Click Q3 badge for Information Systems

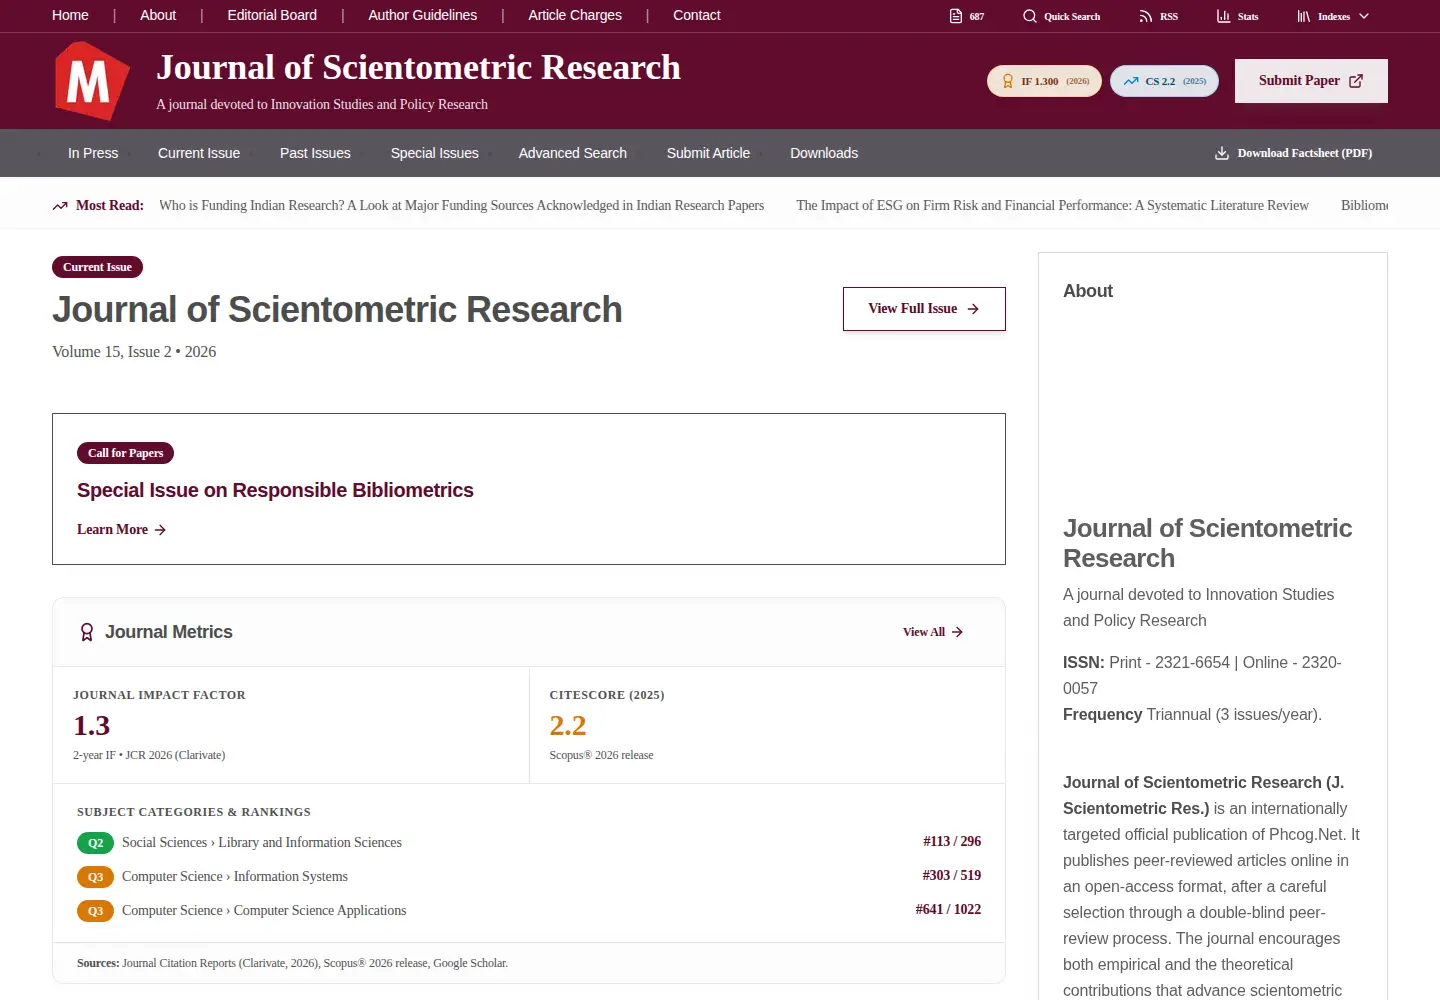tap(95, 877)
